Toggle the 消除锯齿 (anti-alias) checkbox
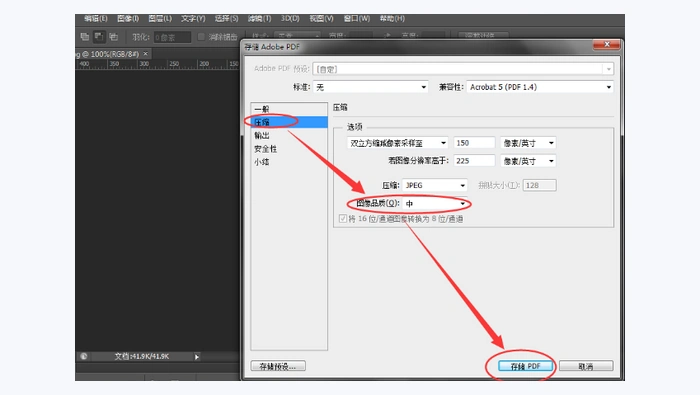This screenshot has width=700, height=395. [x=201, y=37]
